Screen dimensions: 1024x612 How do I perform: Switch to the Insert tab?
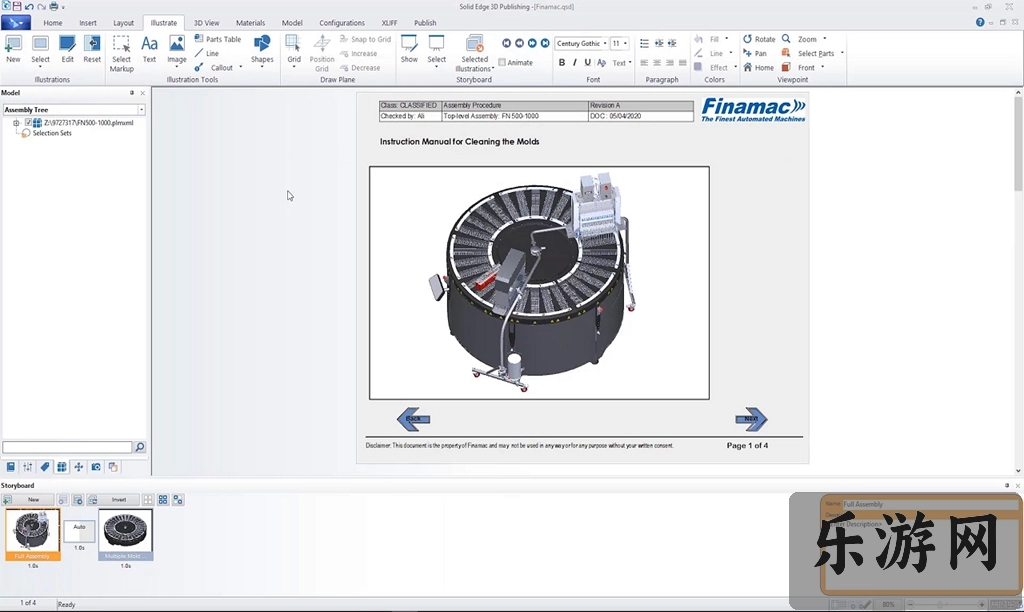pos(88,23)
